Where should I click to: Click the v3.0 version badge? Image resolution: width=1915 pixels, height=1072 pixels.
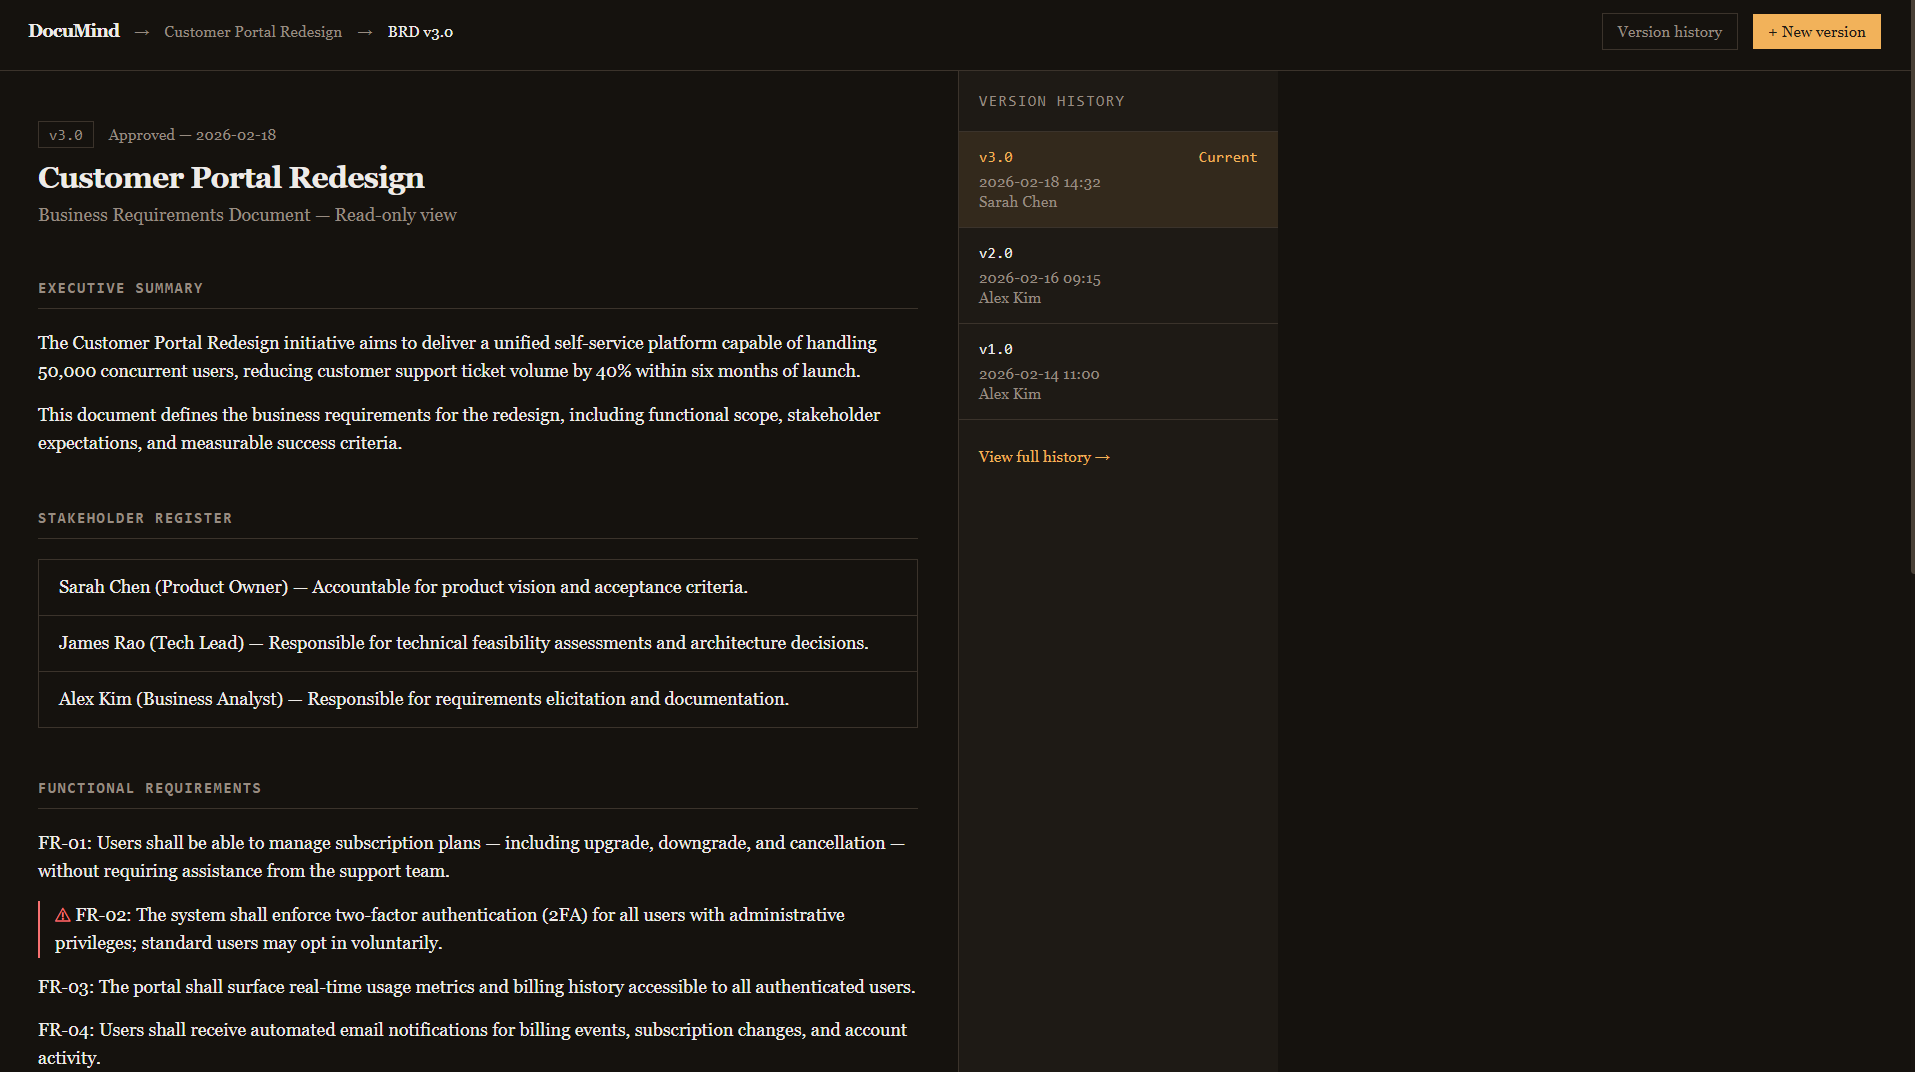pyautogui.click(x=66, y=135)
